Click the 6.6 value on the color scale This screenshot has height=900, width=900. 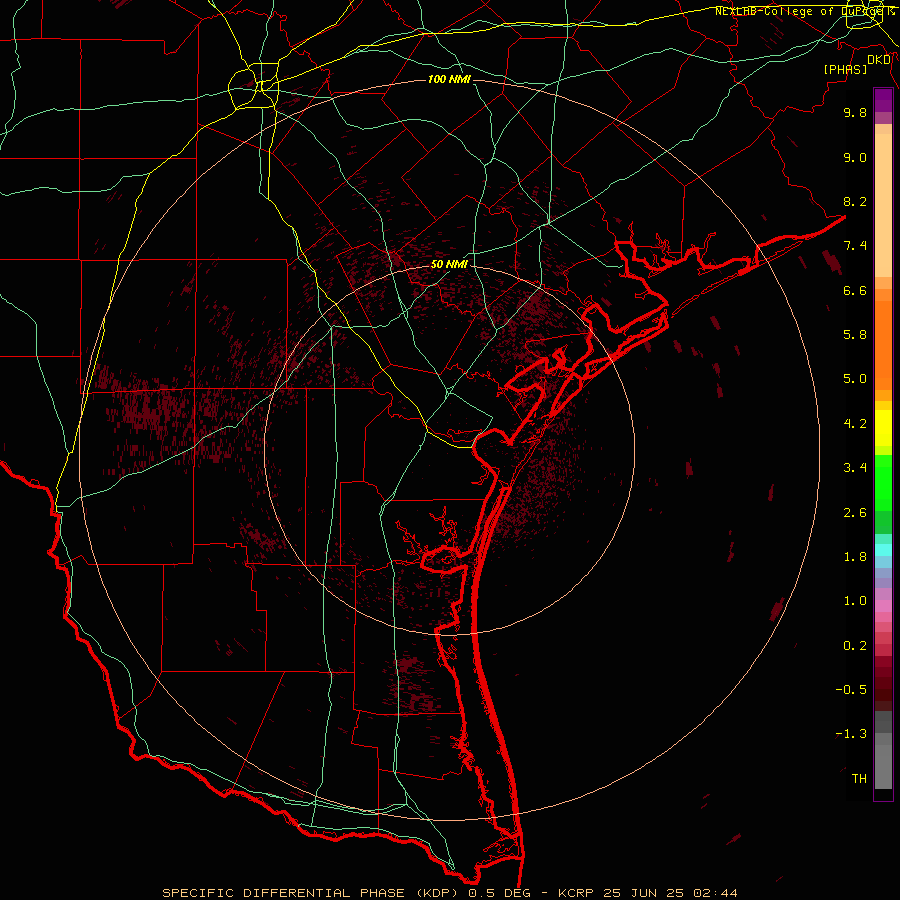855,290
